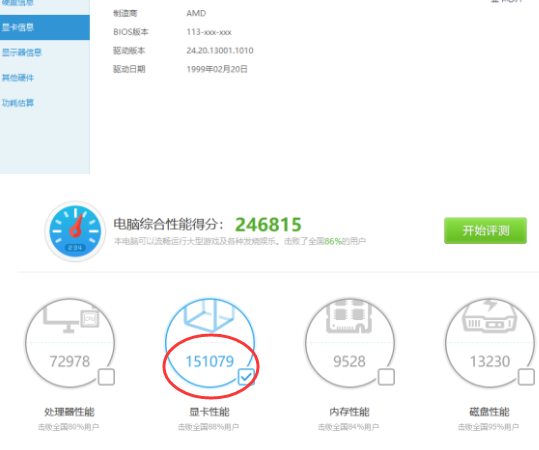Click the memory chip performance icon
This screenshot has height=450, width=539.
tap(349, 316)
